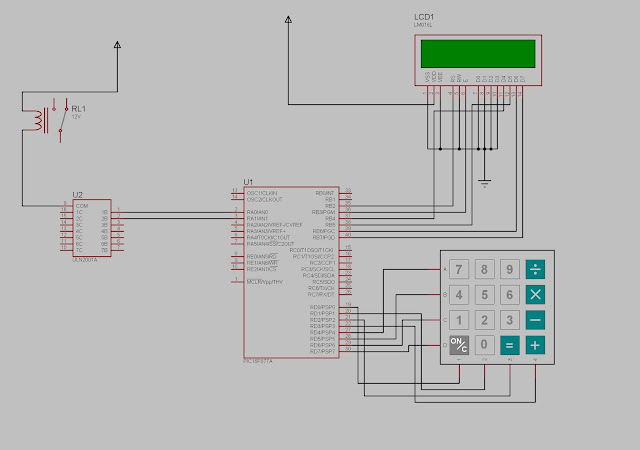Select the green LCD display screen
The image size is (640, 450).
478,54
